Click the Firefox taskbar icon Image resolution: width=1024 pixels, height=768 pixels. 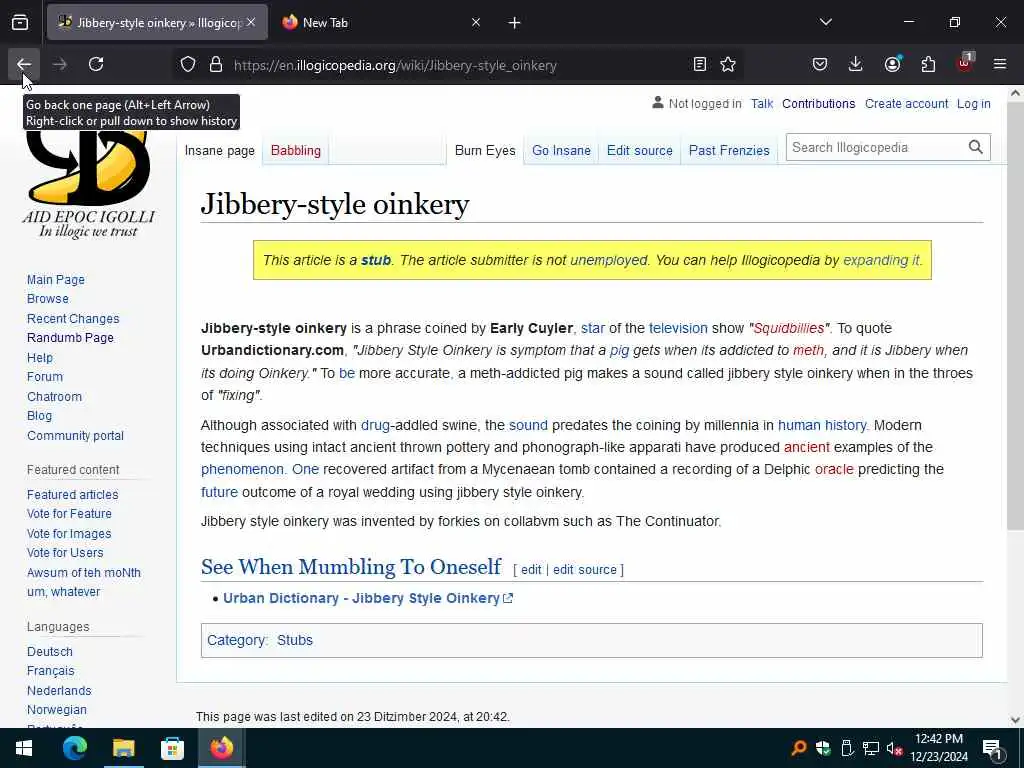tap(221, 748)
